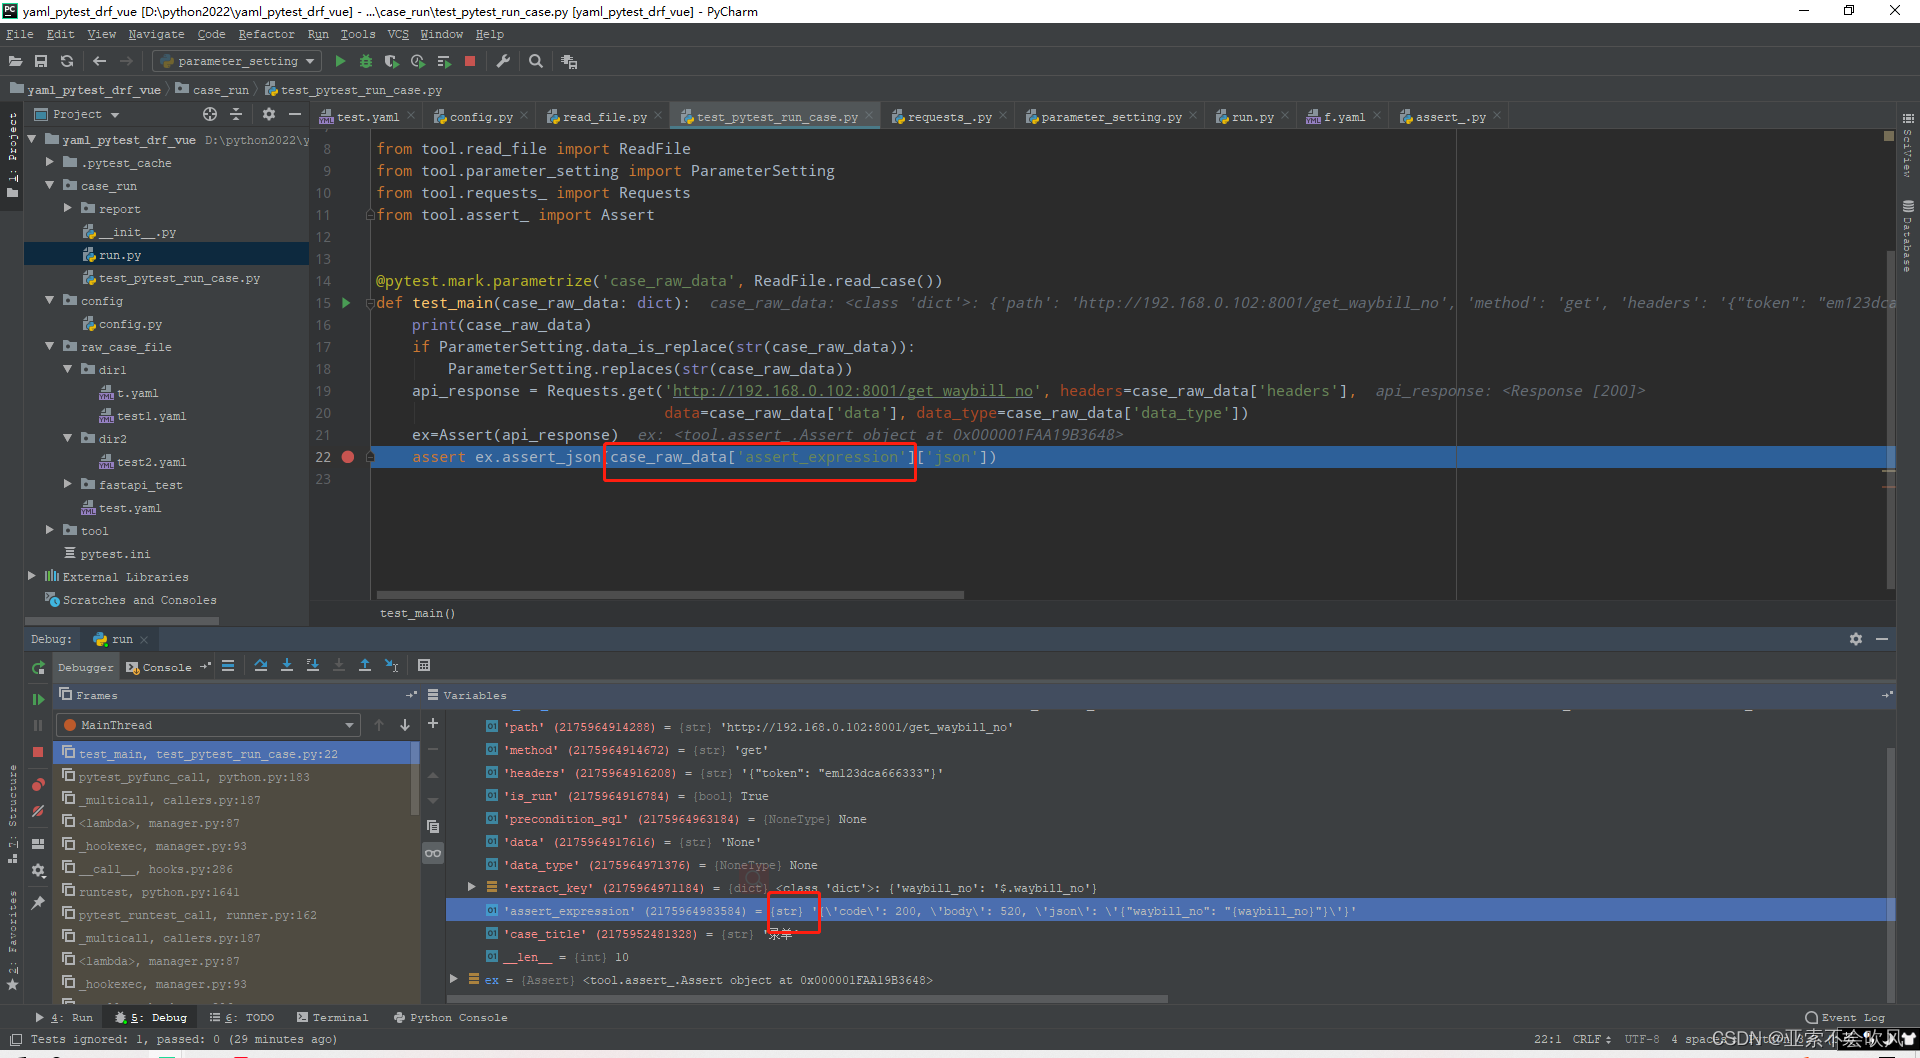Open the MainThread thread selector

pos(208,725)
